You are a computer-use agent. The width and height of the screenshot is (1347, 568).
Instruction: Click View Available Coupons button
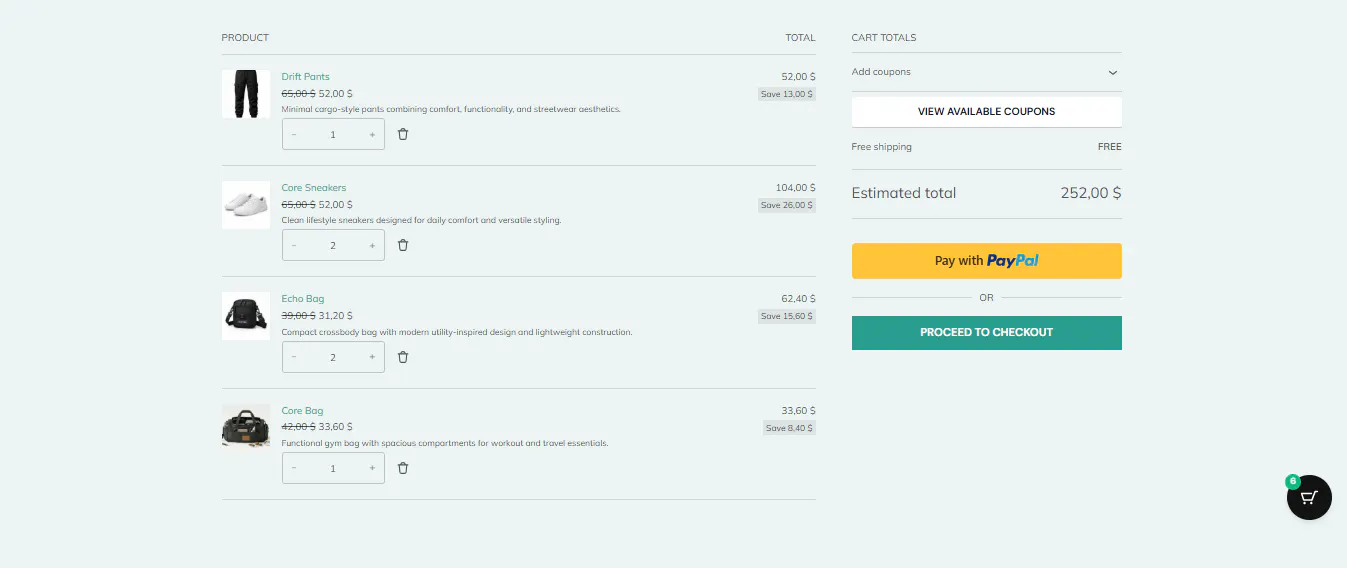tap(986, 111)
